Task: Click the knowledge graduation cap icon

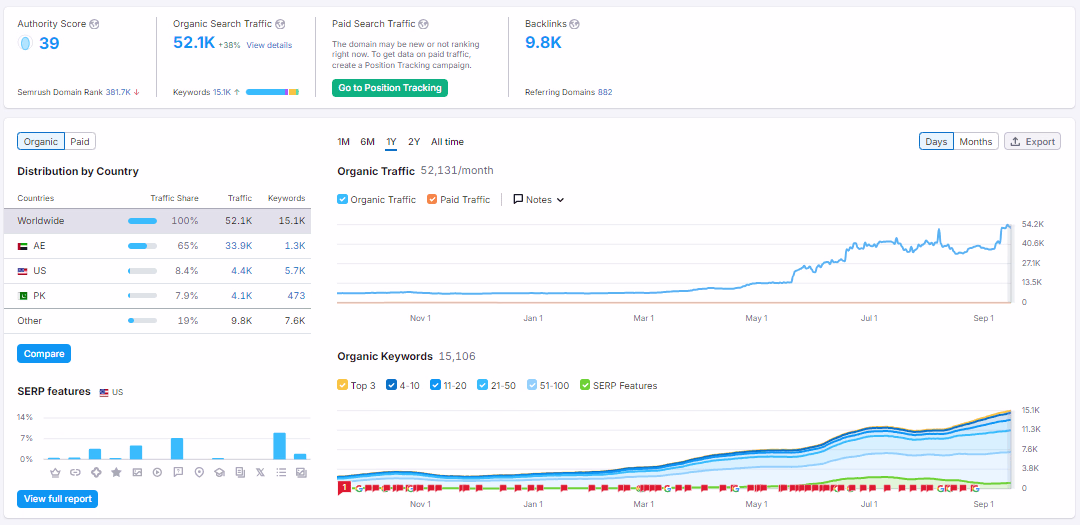Action: point(219,472)
